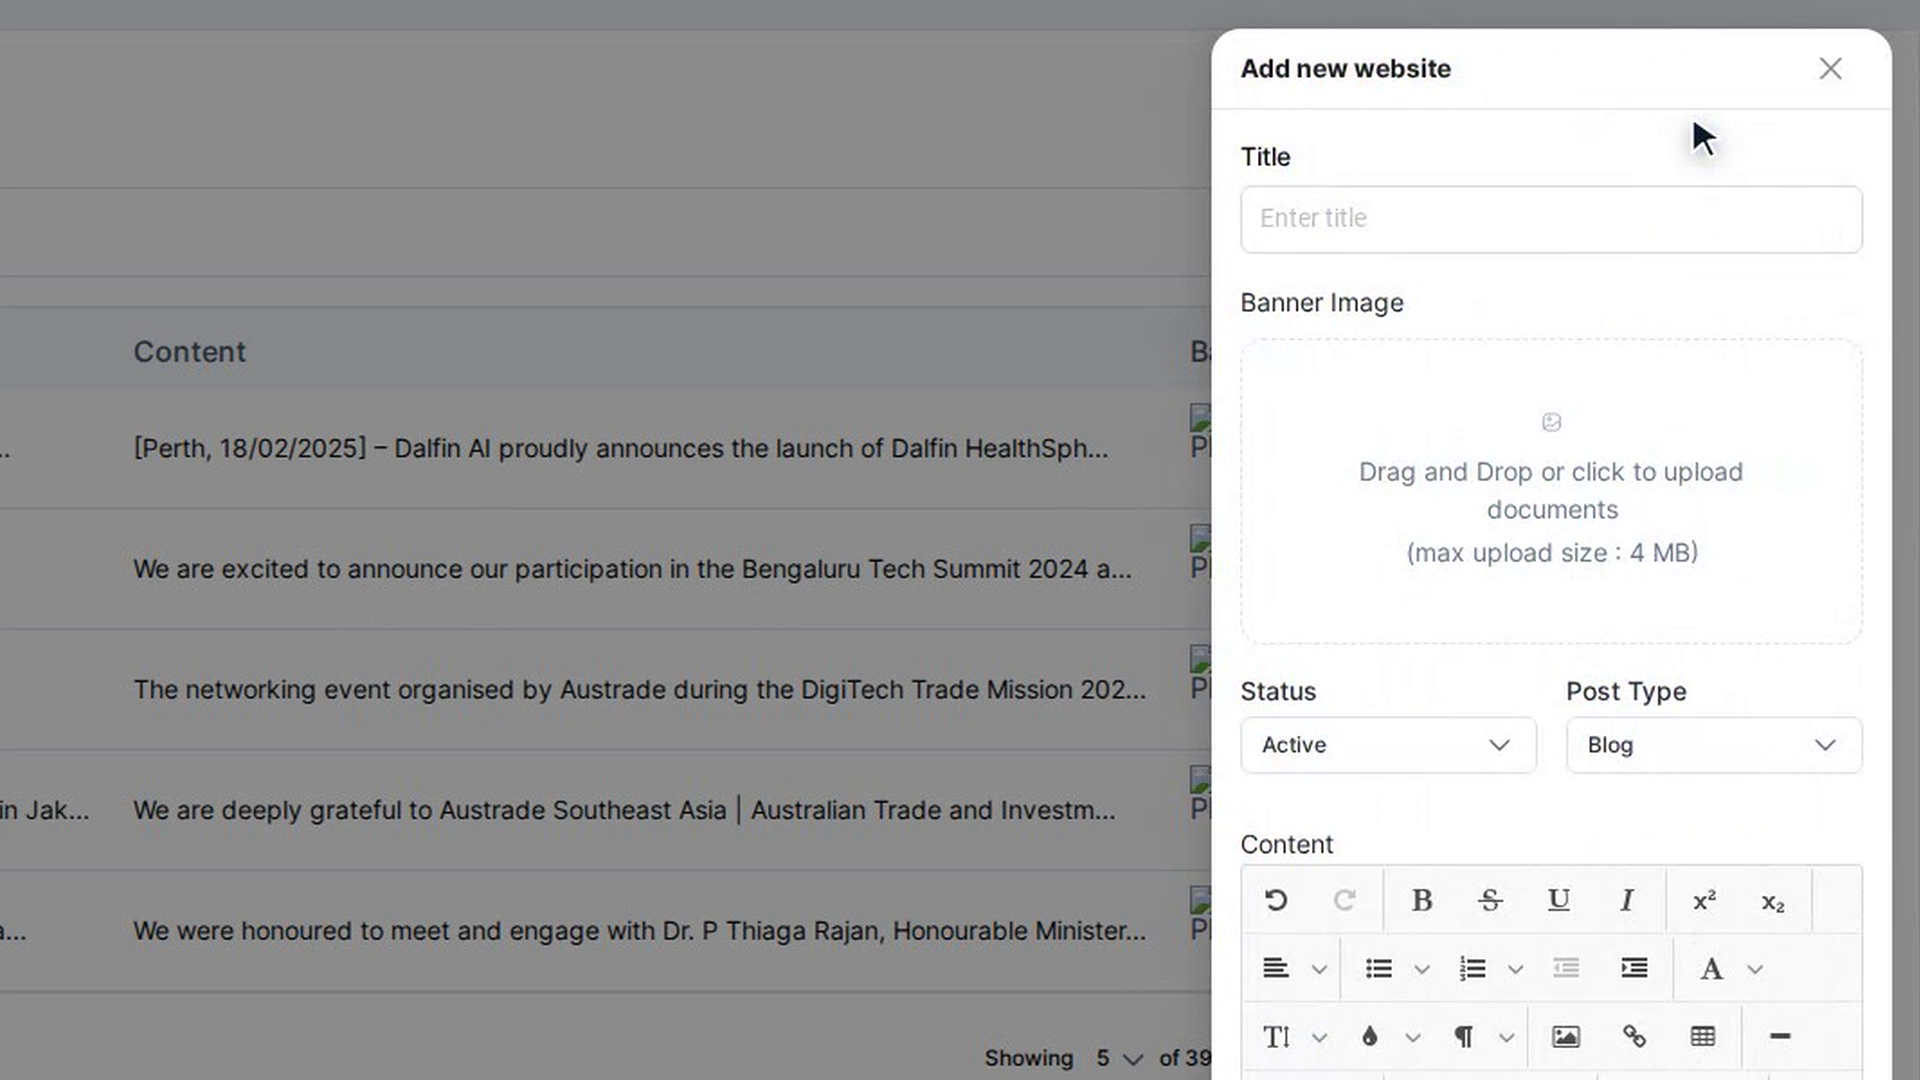Screen dimensions: 1920x1080
Task: Expand the bullet list style chevron
Action: tap(1422, 969)
